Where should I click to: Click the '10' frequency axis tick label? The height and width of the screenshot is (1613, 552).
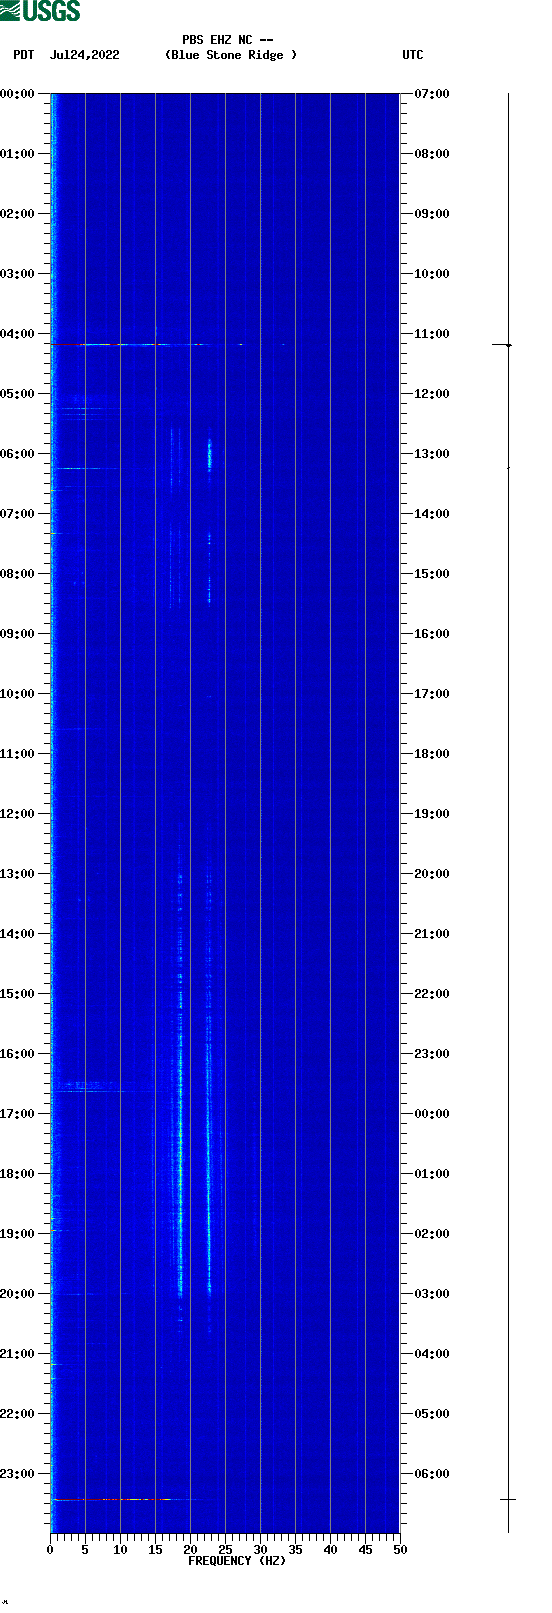120,1550
